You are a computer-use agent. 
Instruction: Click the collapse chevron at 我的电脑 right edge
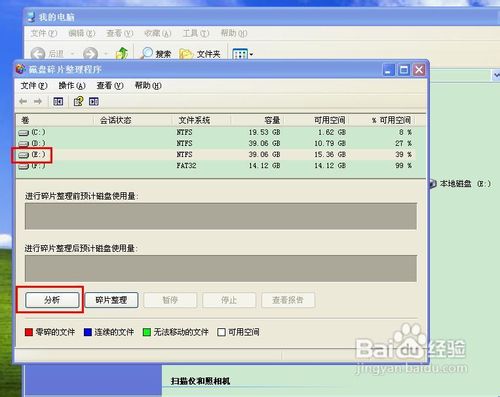[496, 75]
